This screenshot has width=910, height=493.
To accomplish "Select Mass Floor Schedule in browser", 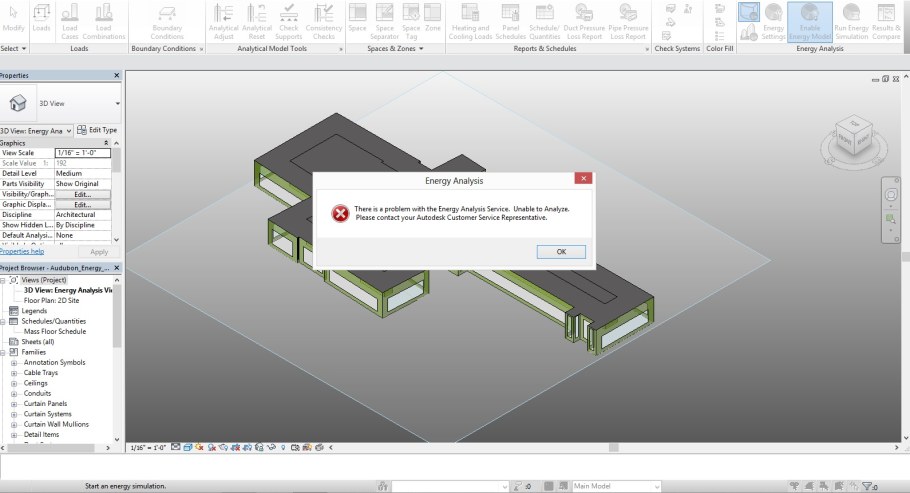I will pyautogui.click(x=55, y=332).
